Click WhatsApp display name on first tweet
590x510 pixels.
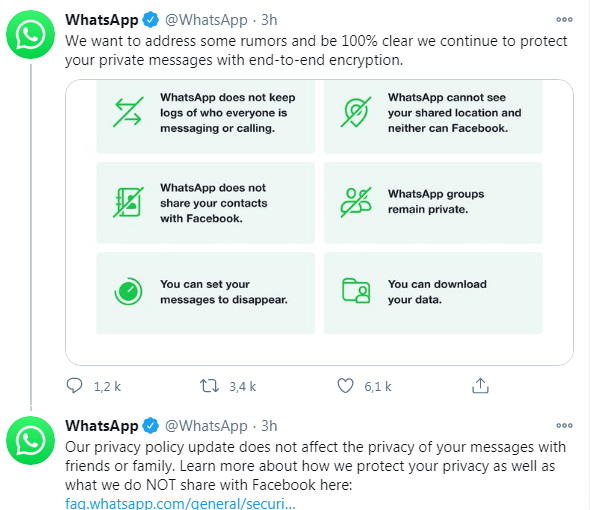click(x=102, y=20)
